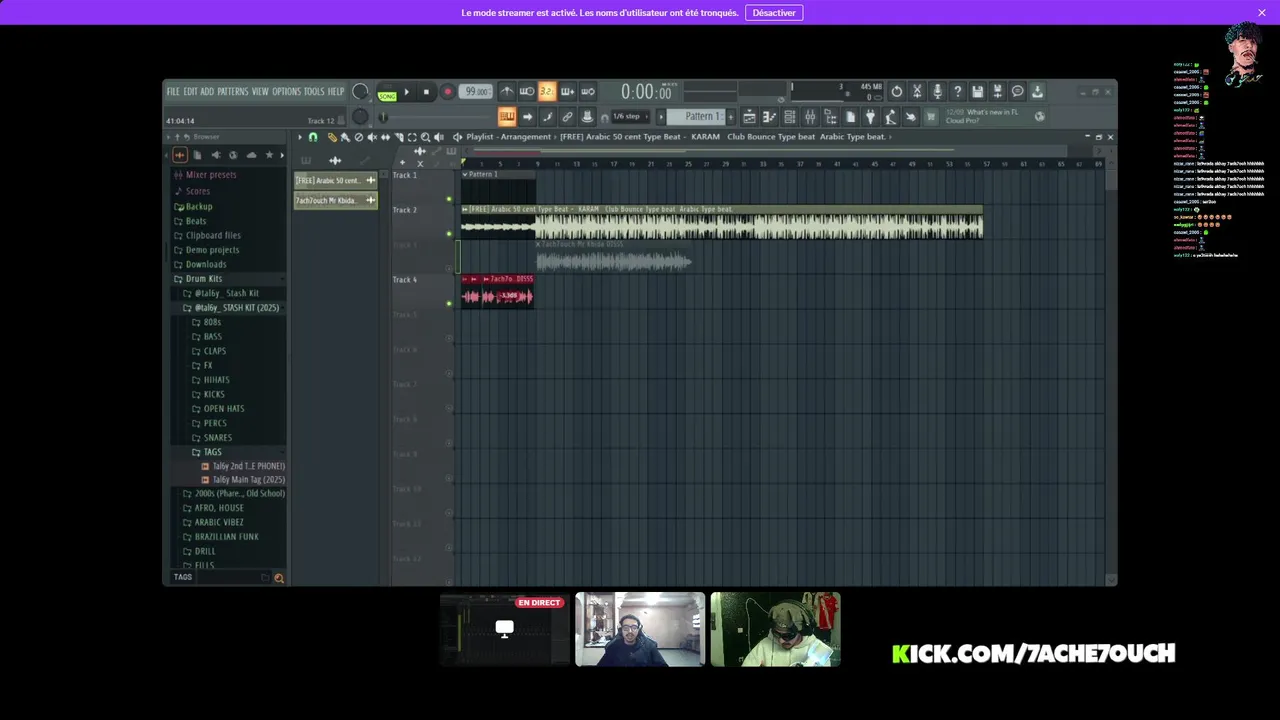Select the EN DIRECT screen-share thumbnail

[505, 629]
